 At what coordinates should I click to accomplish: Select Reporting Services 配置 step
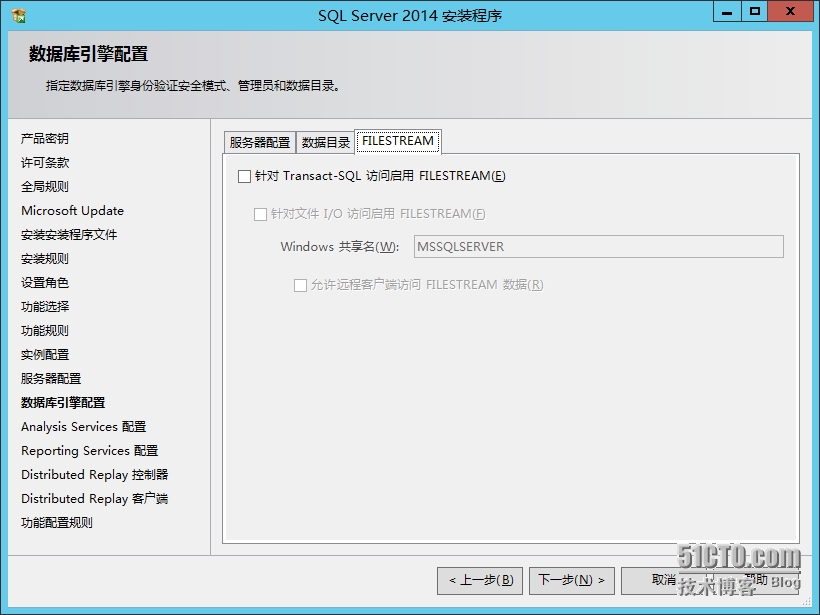tap(89, 451)
